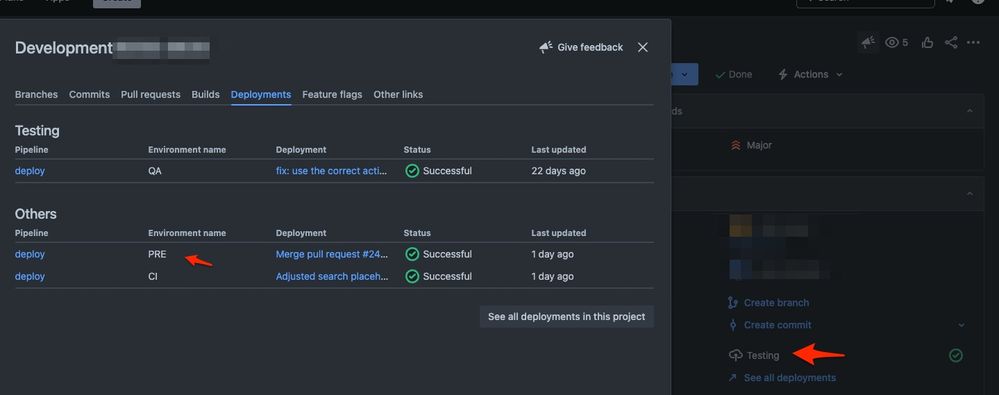999x395 pixels.
Task: Click the Create branch icon
Action: pos(733,303)
